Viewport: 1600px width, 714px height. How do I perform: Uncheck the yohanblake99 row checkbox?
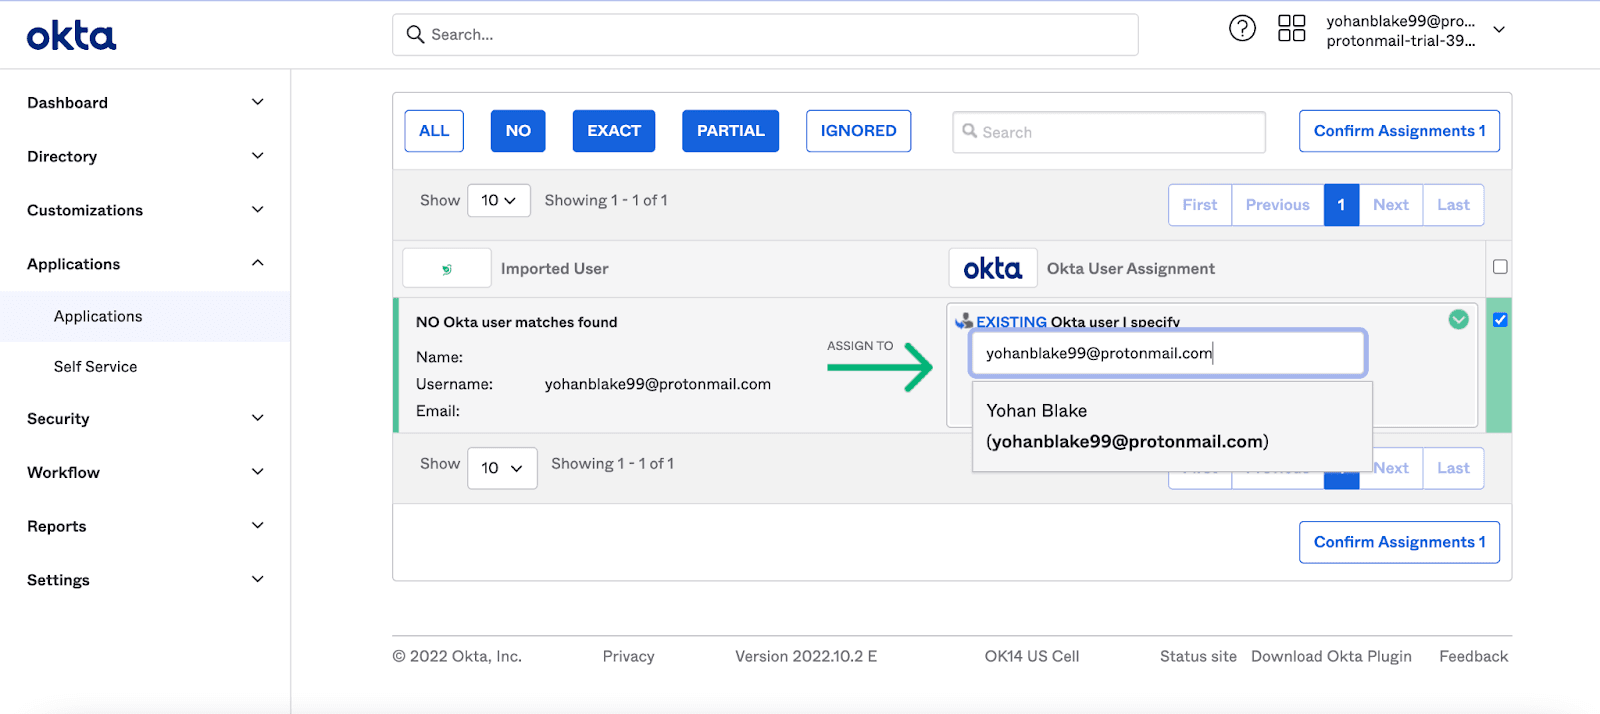coord(1499,320)
